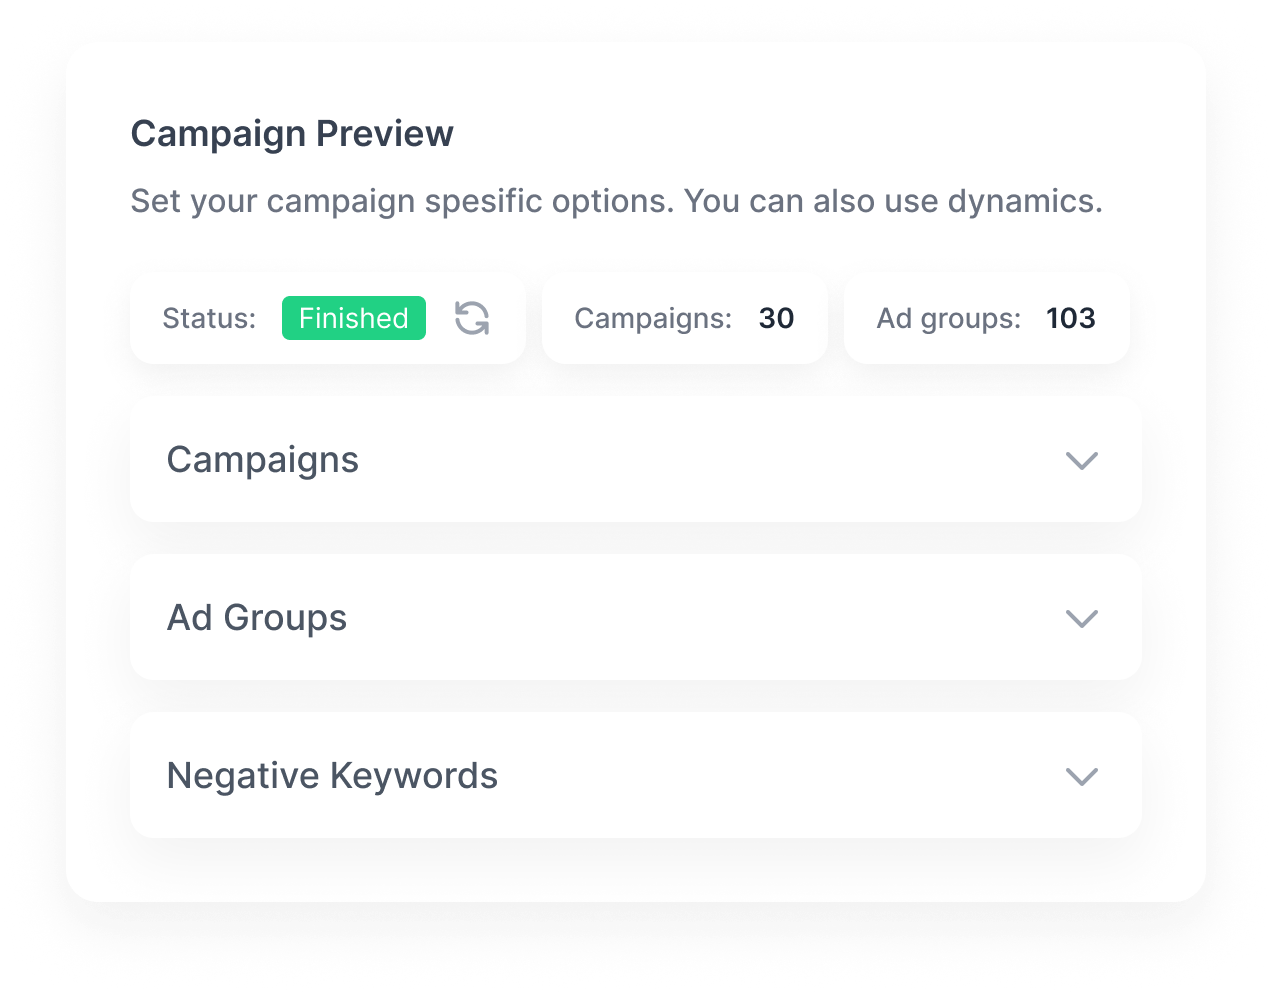Click empty space in the Campaigns accordion row
Screen dimensions: 1272x992
click(700, 460)
